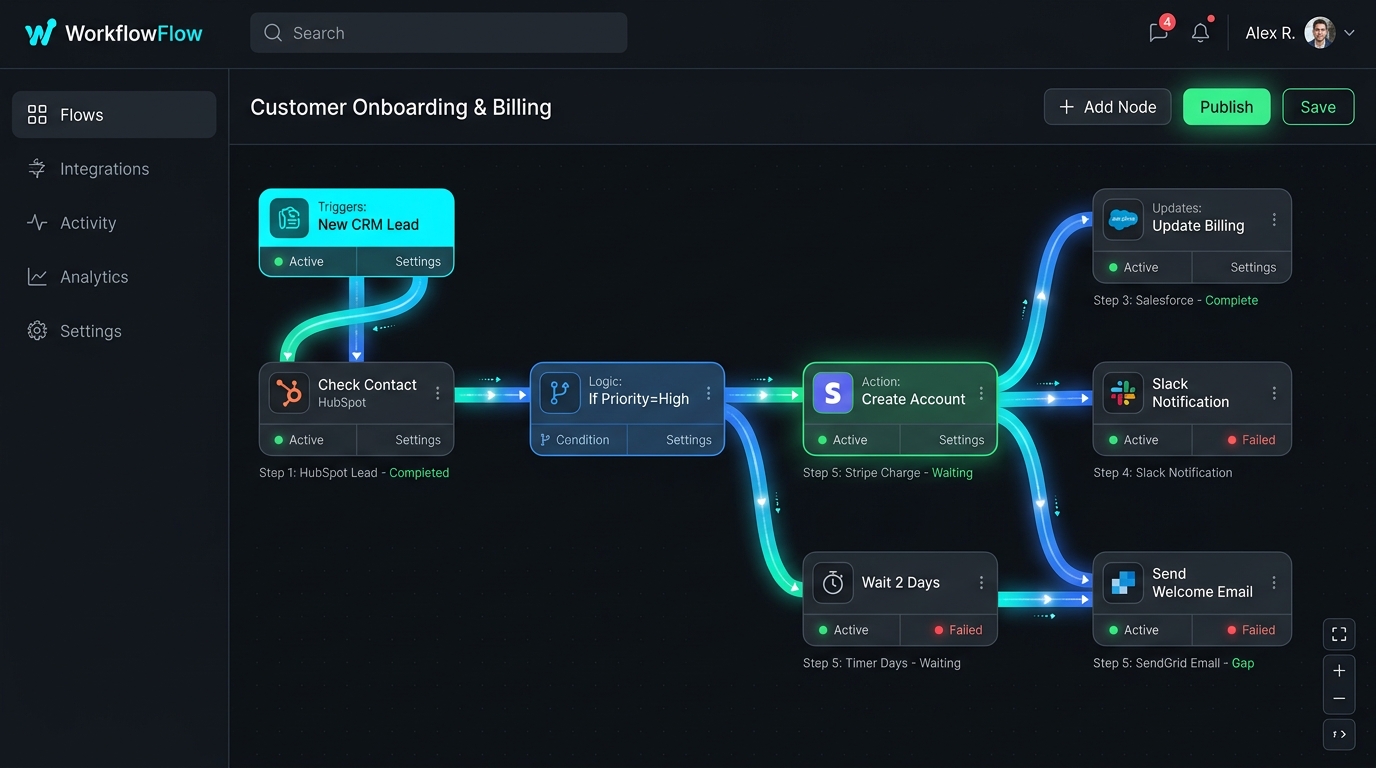Image resolution: width=1376 pixels, height=768 pixels.
Task: Open Flows in the sidebar
Action: pos(114,115)
